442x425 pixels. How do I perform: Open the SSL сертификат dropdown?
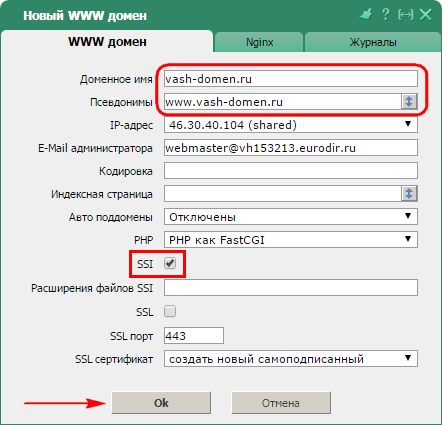291,359
